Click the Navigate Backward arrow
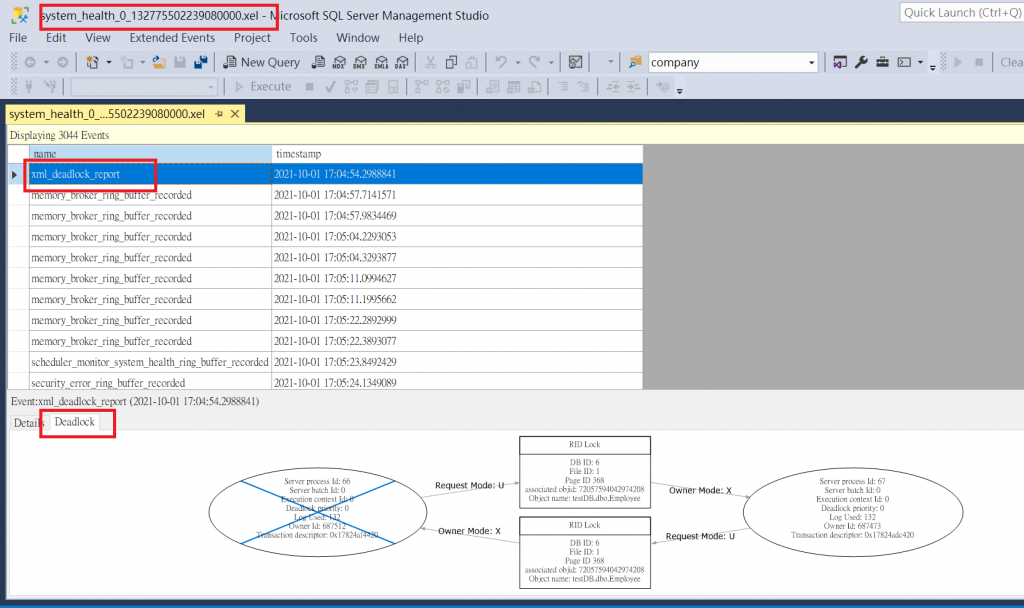This screenshot has width=1024, height=608. click(30, 62)
